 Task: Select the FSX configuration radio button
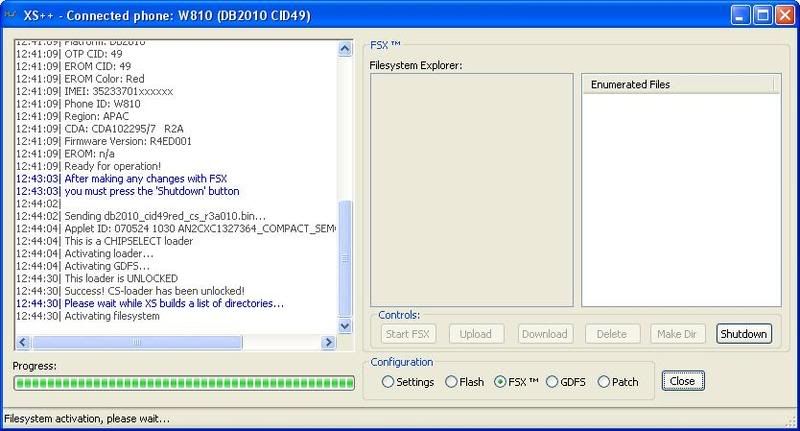[502, 382]
